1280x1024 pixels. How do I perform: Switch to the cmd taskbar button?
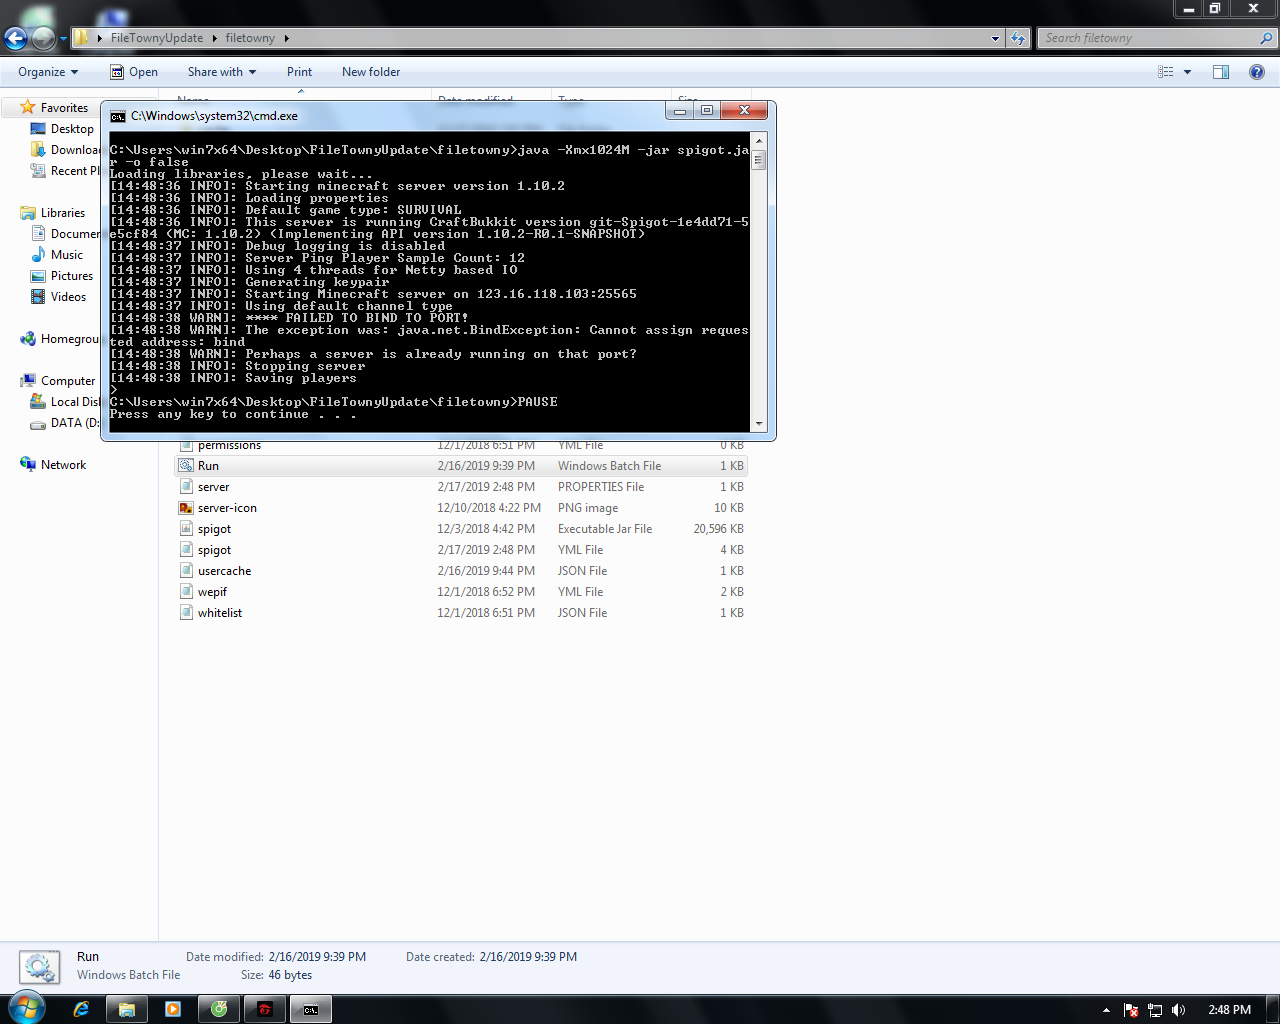coord(311,1010)
